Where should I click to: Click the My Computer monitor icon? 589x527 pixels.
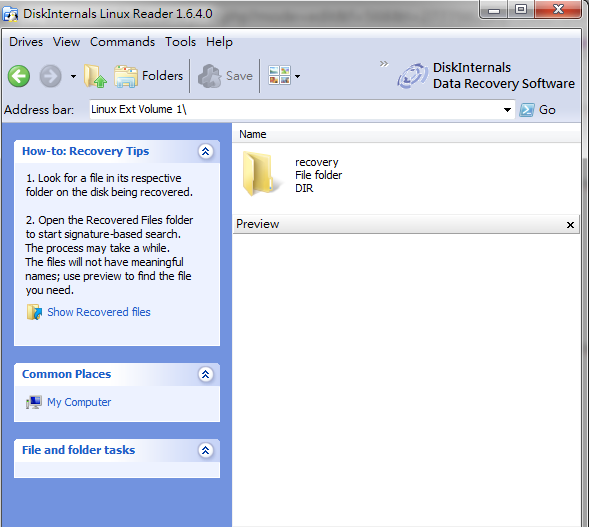click(x=34, y=402)
